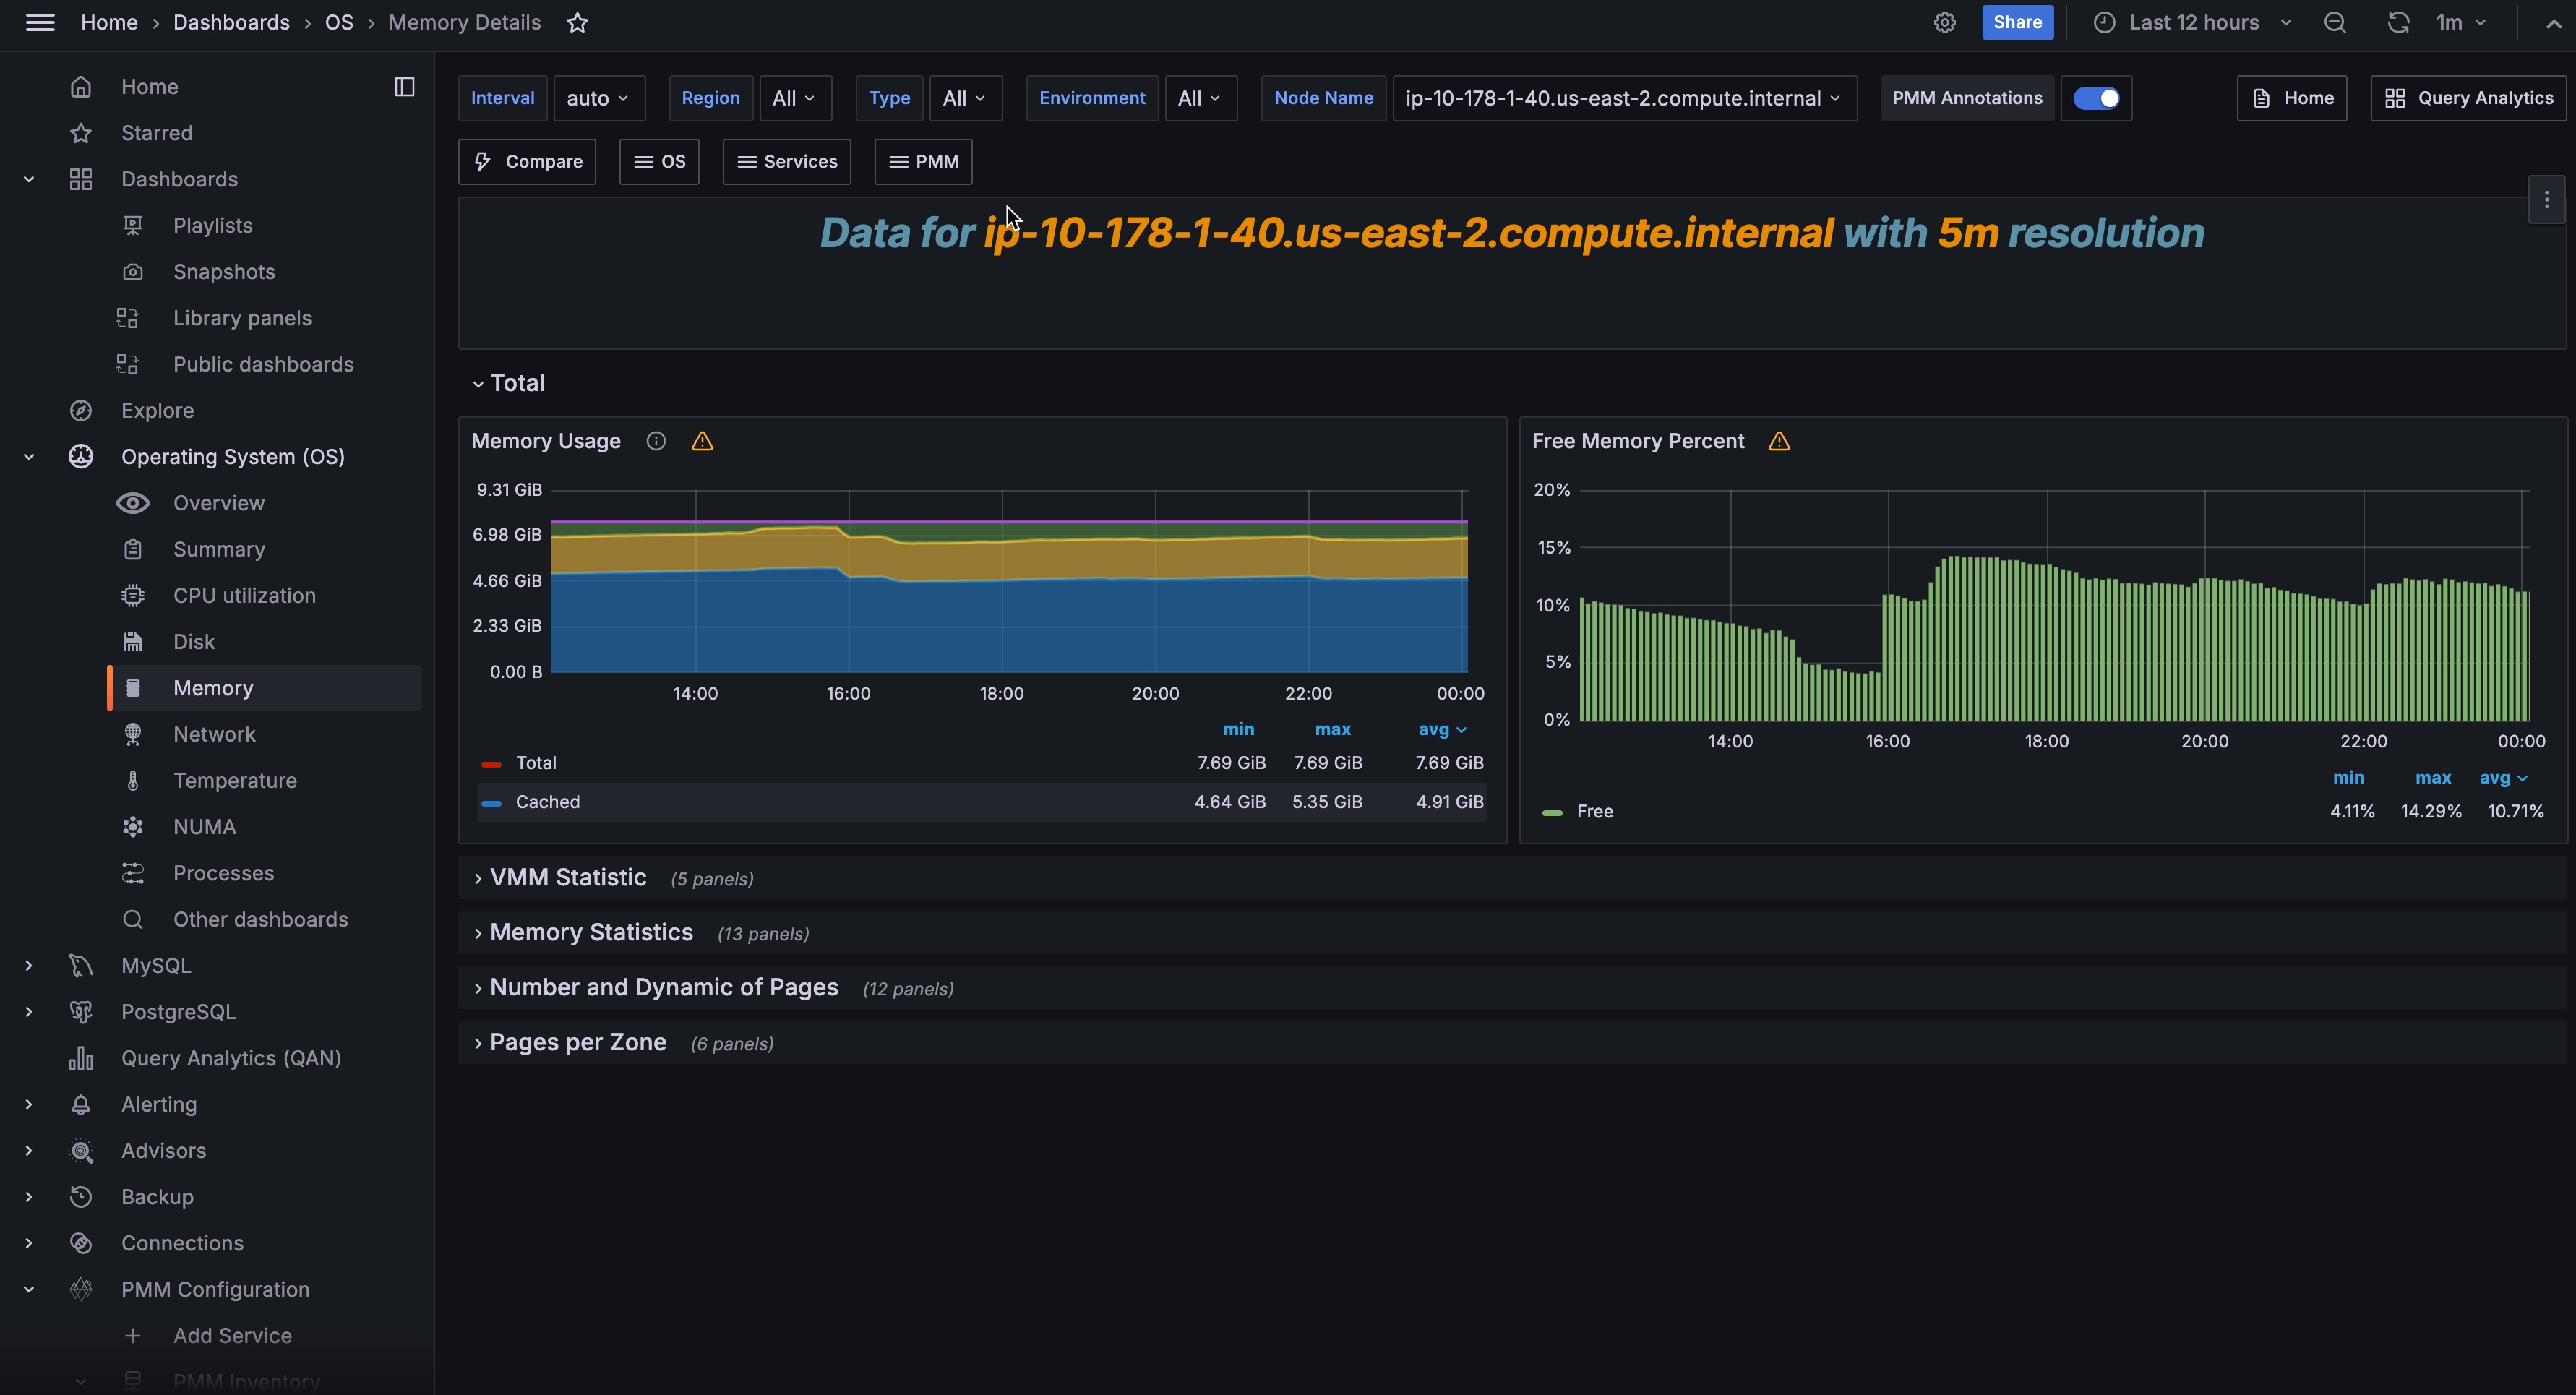Screen dimensions: 2576x1395
Task: Dock the sidebar menu panel icon
Action: tap(404, 87)
